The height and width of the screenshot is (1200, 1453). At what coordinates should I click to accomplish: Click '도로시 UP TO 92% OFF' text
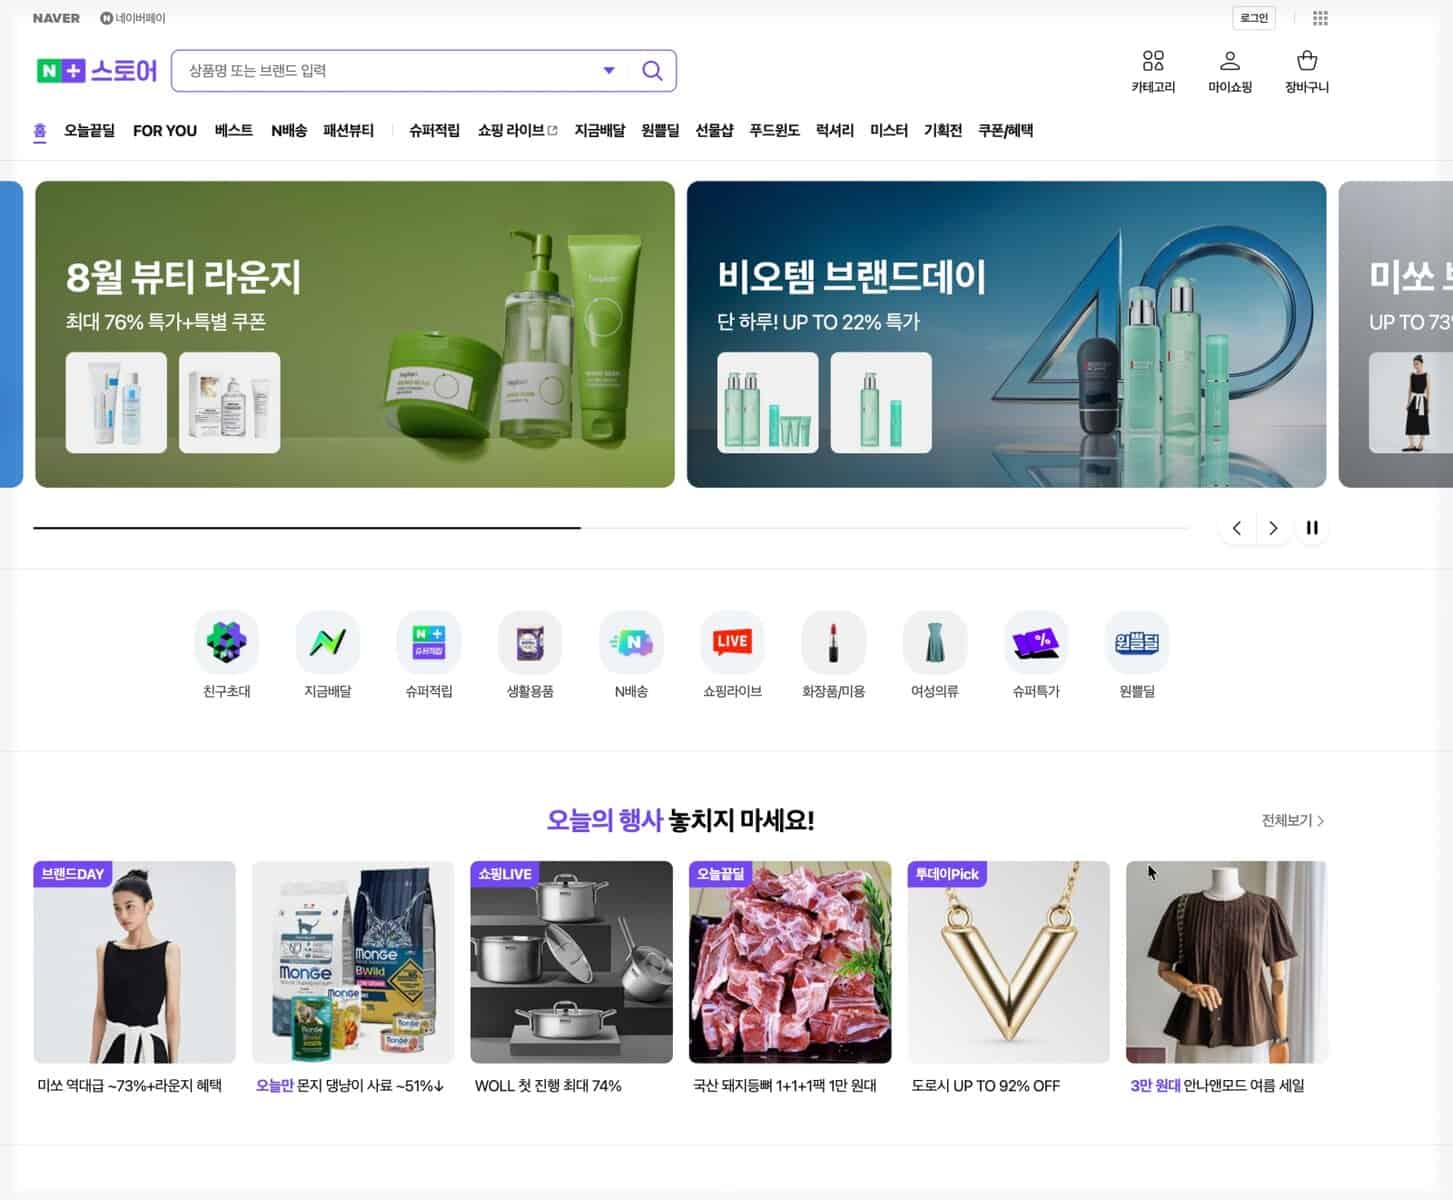tap(985, 1086)
